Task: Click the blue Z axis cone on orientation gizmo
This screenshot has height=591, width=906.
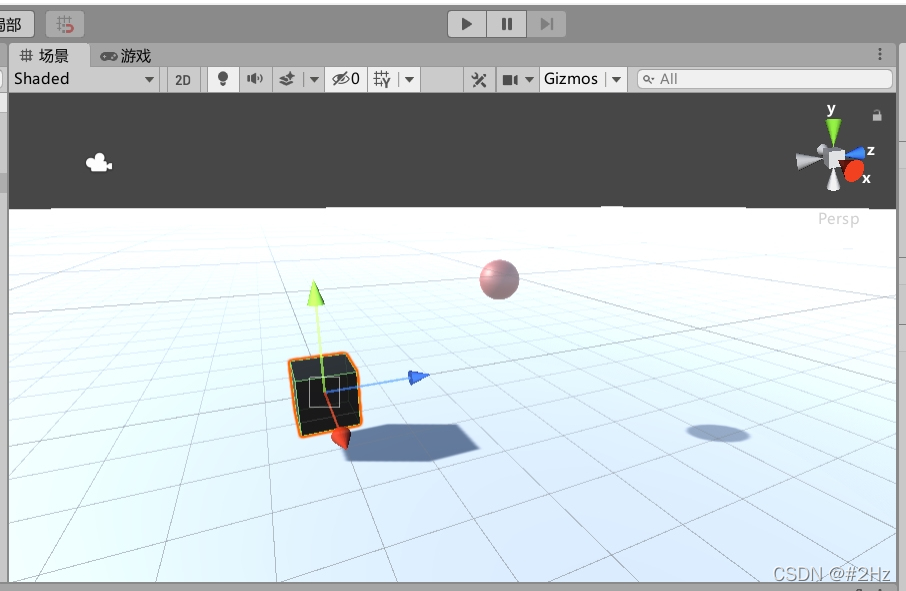Action: pos(857,153)
